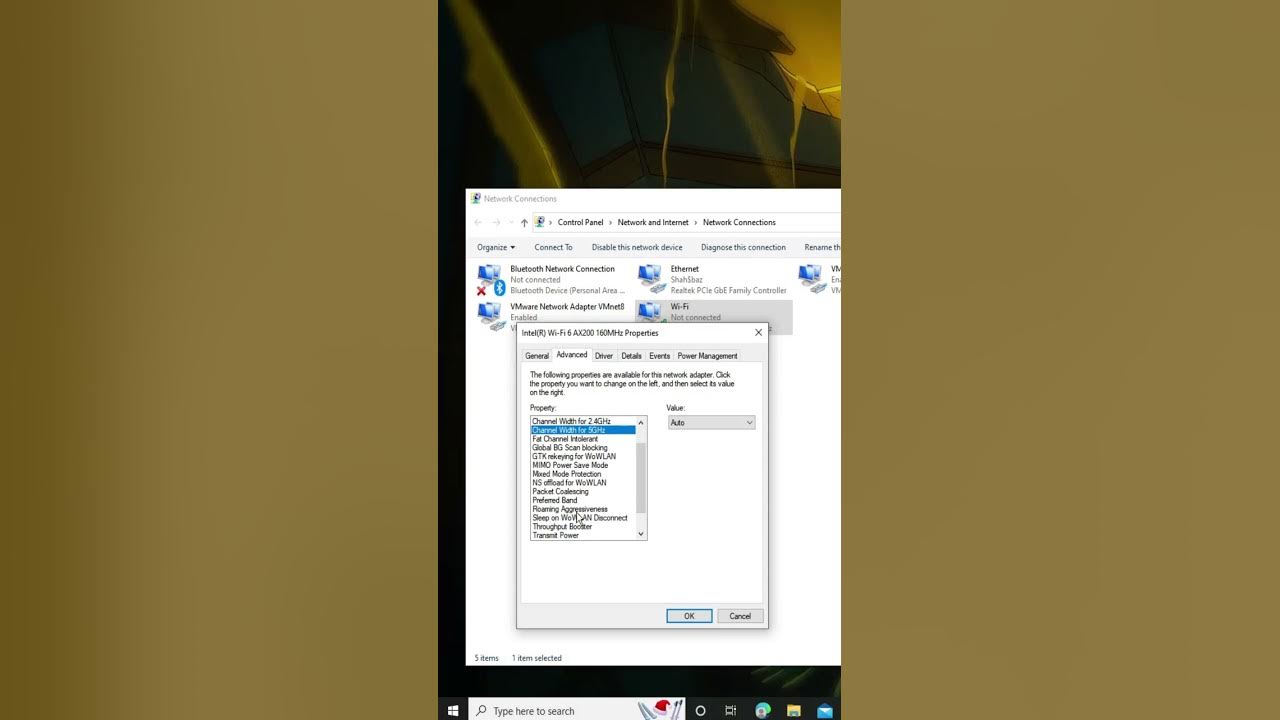
Task: Go up one folder level arrow
Action: coord(524,222)
